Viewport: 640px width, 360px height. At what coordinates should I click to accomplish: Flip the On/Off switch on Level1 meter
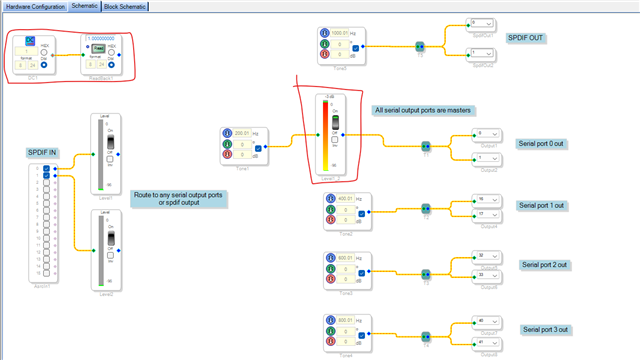point(110,142)
